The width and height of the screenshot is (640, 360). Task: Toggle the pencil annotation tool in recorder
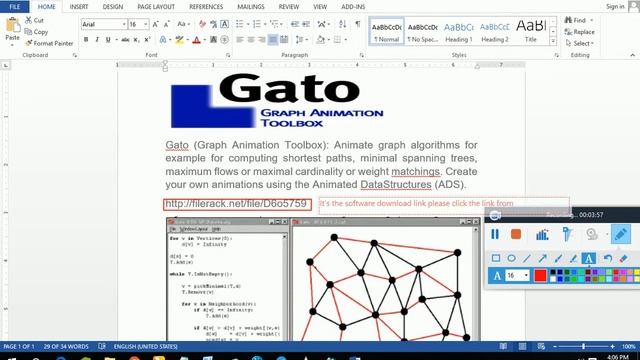[x=620, y=234]
